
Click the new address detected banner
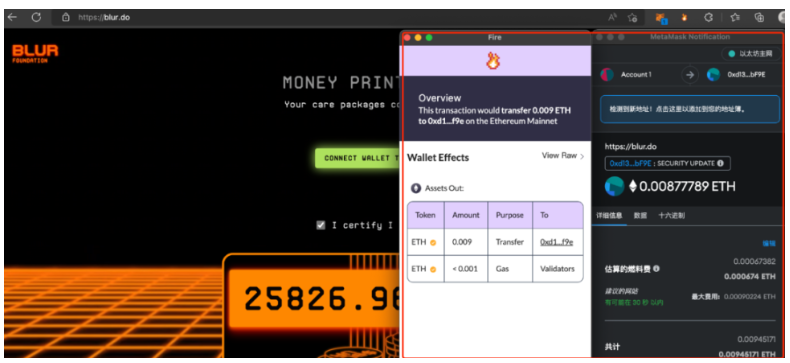point(690,109)
